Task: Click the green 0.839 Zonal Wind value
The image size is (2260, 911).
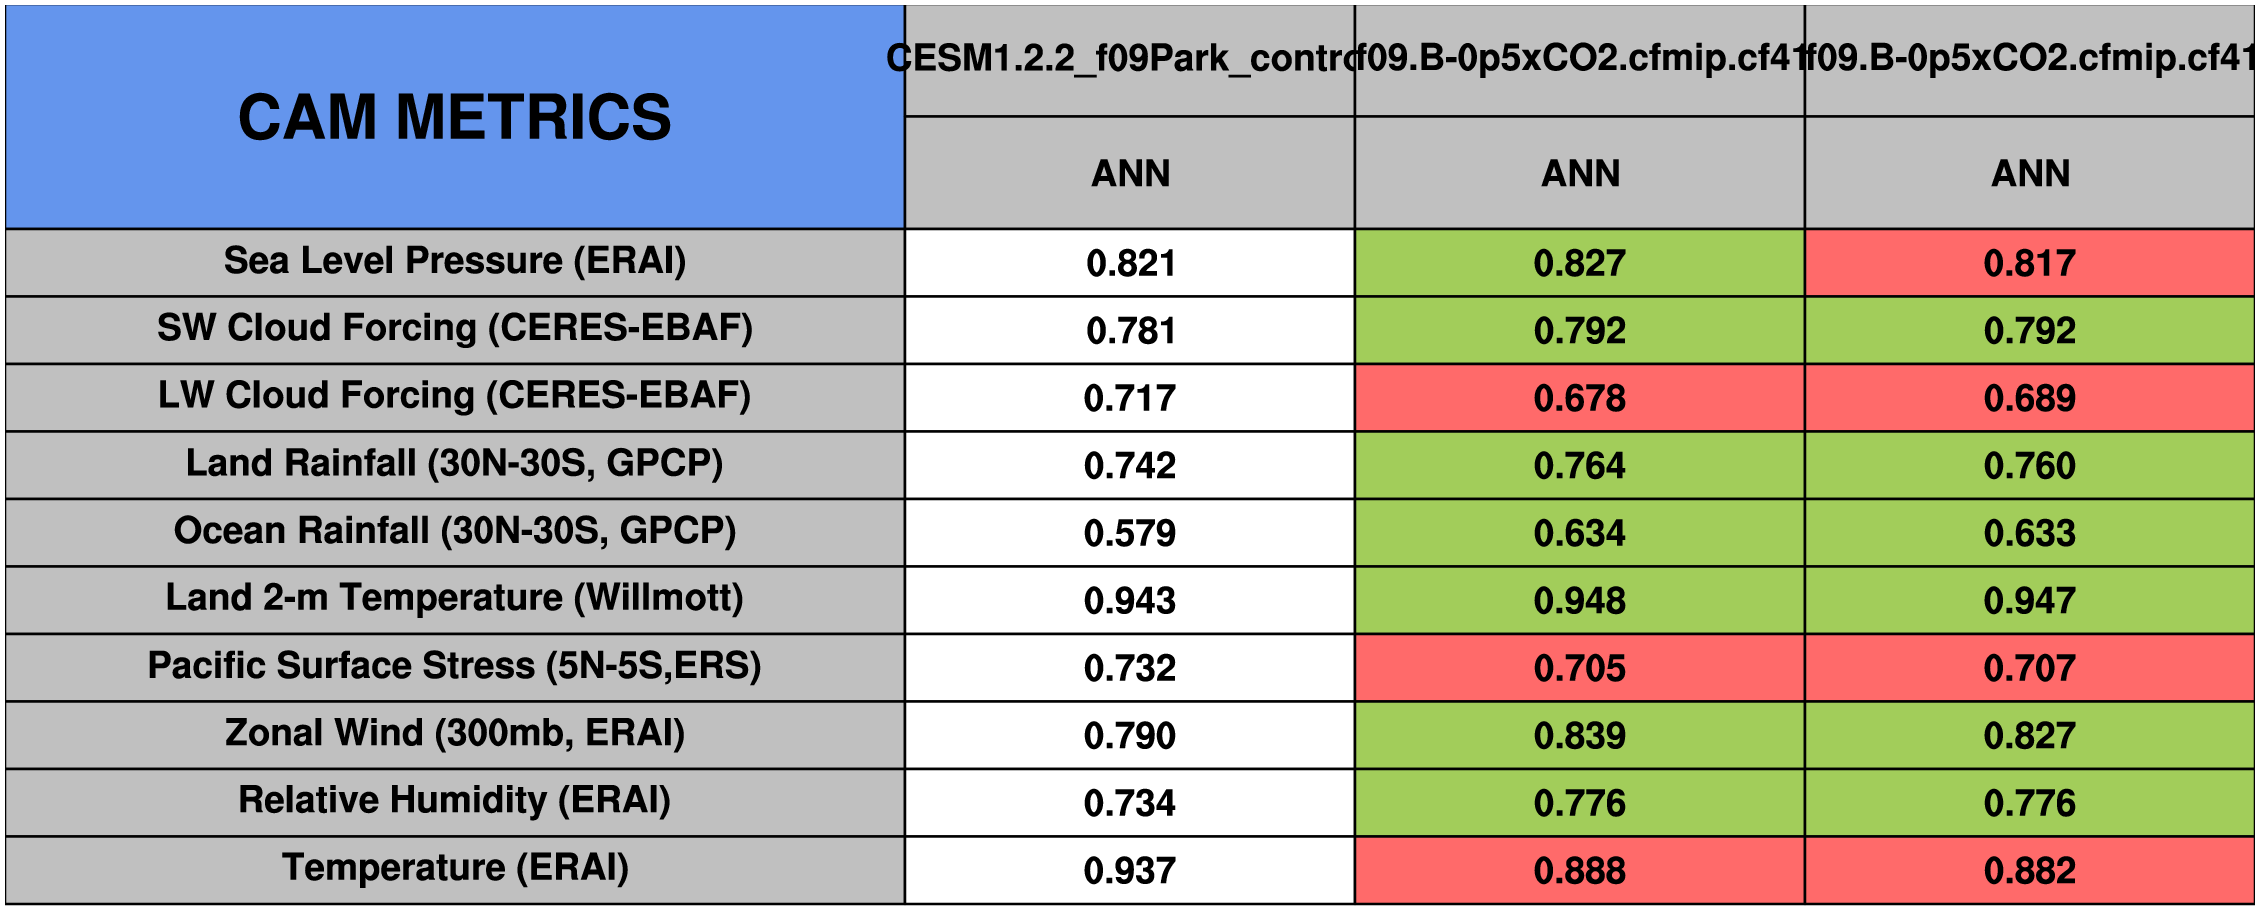Action: click(x=1579, y=736)
